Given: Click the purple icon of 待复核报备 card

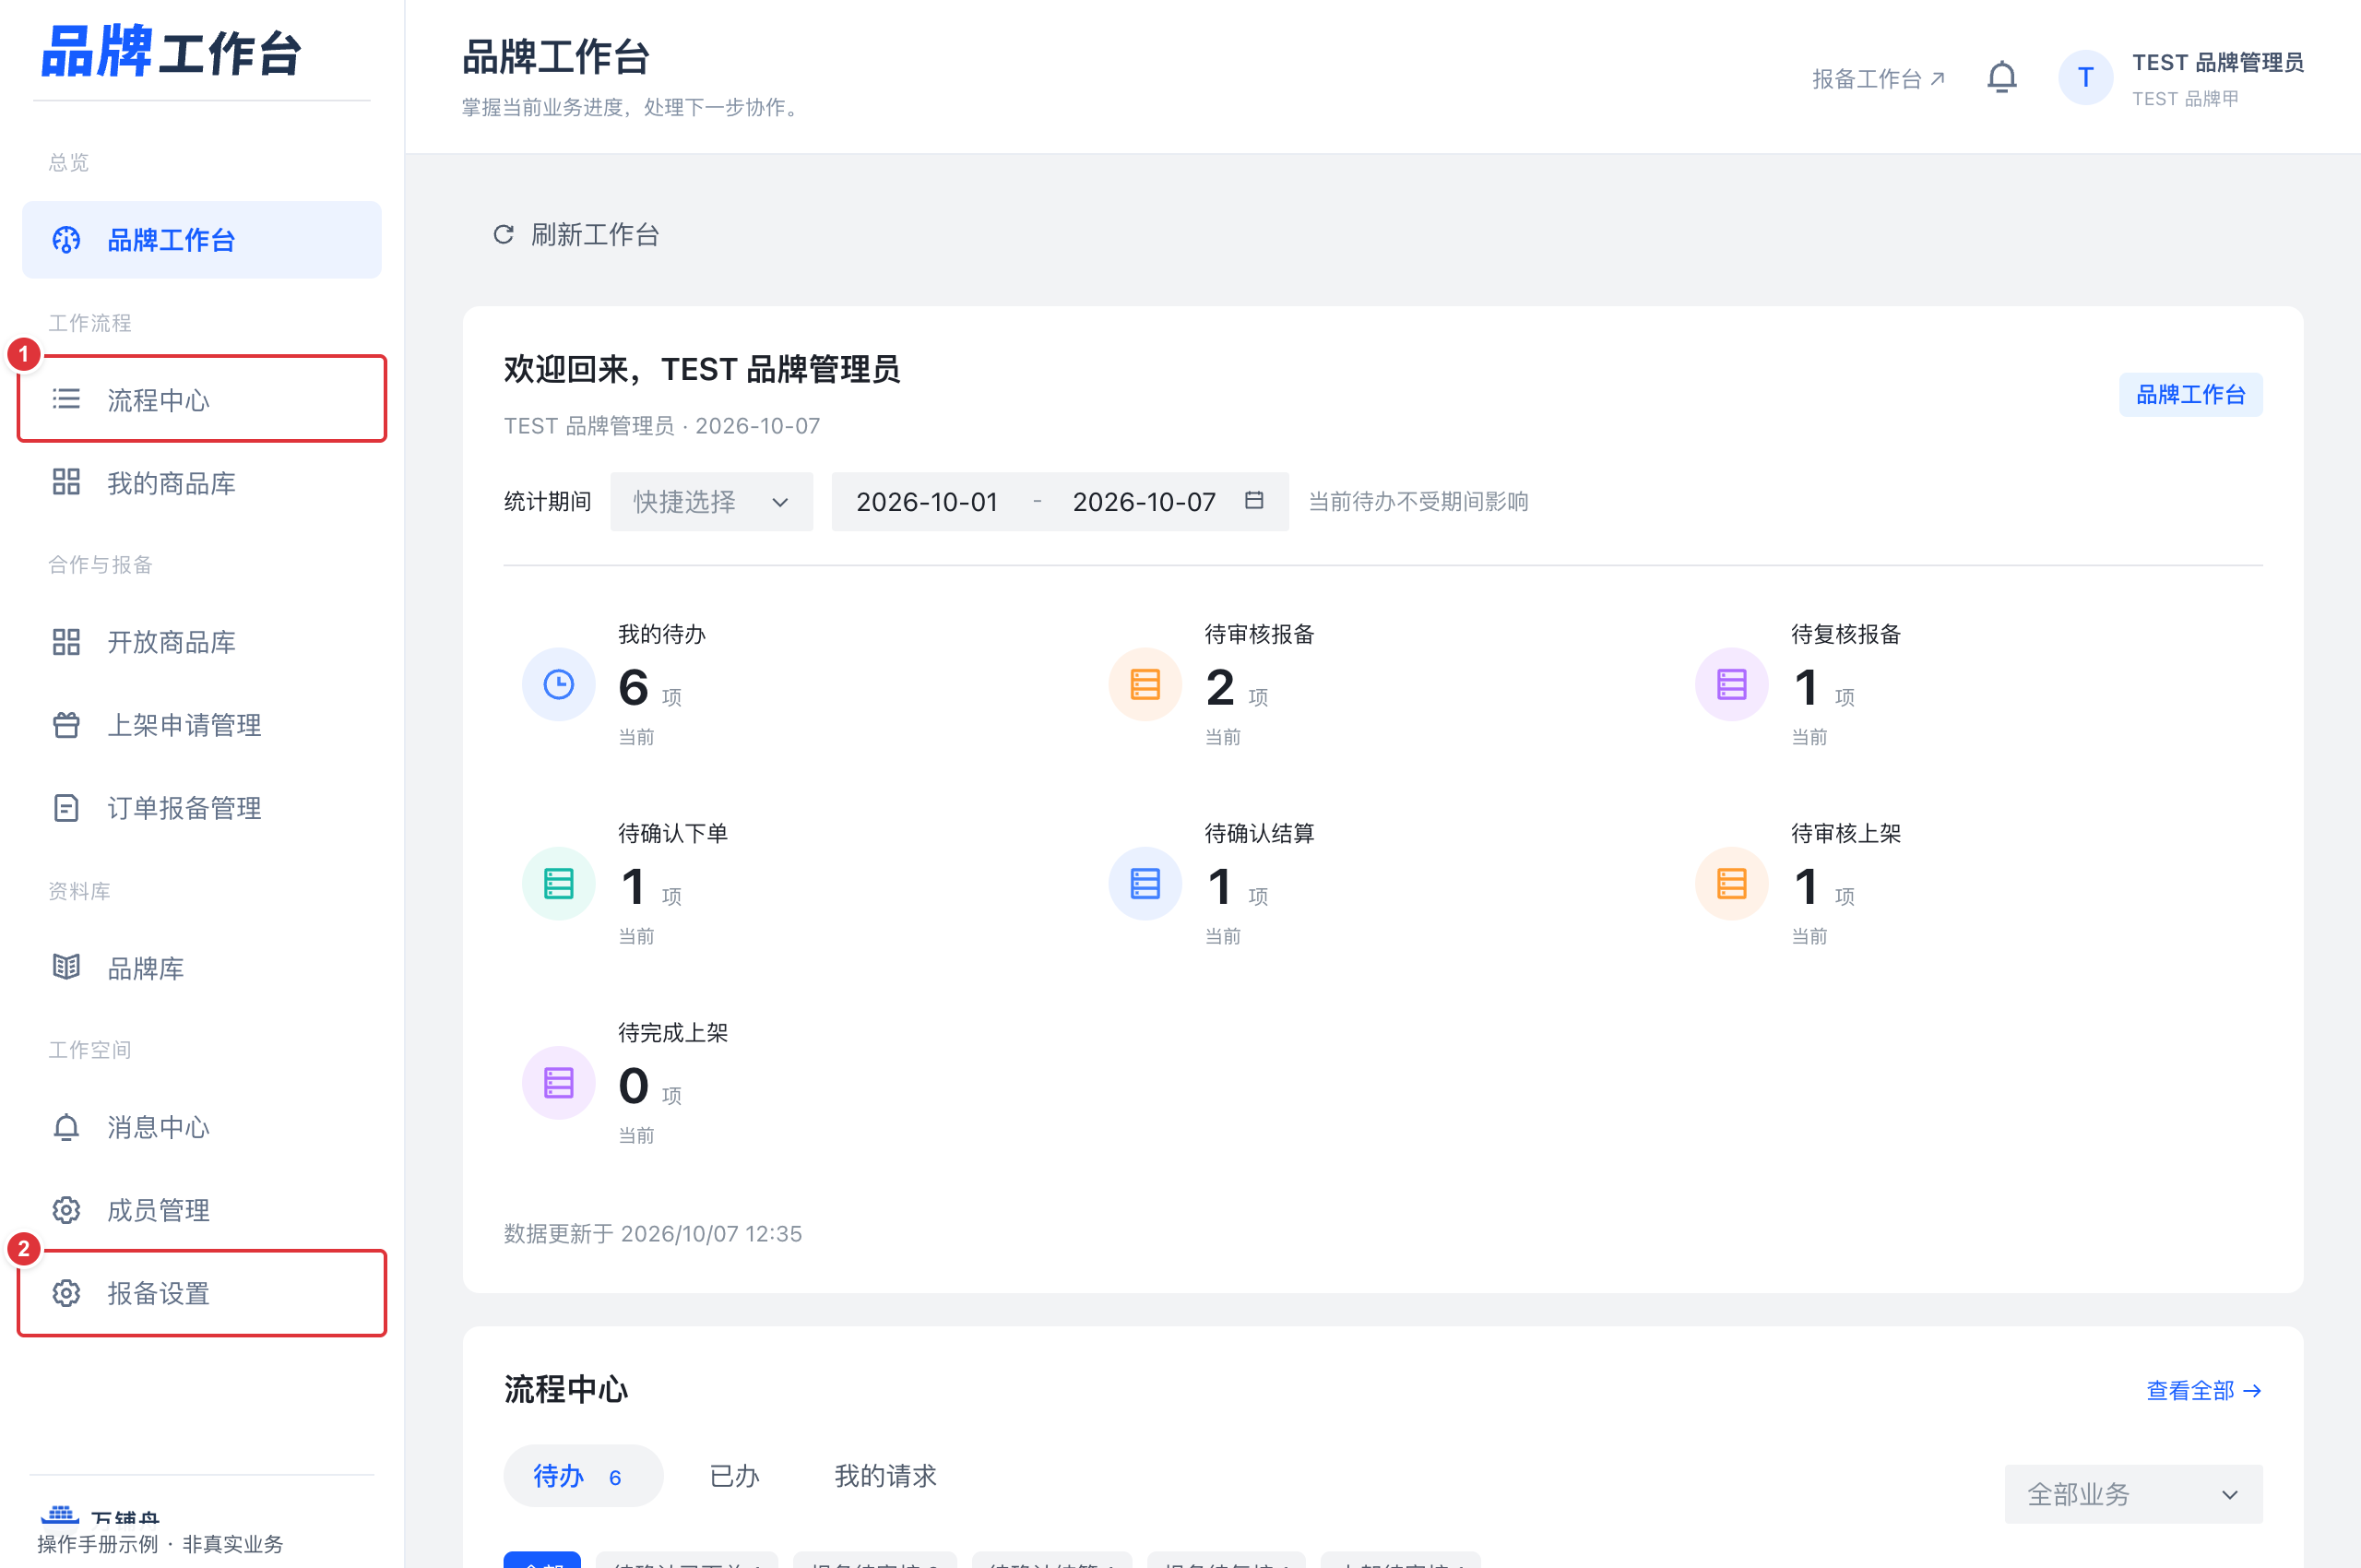Looking at the screenshot, I should tap(1732, 685).
